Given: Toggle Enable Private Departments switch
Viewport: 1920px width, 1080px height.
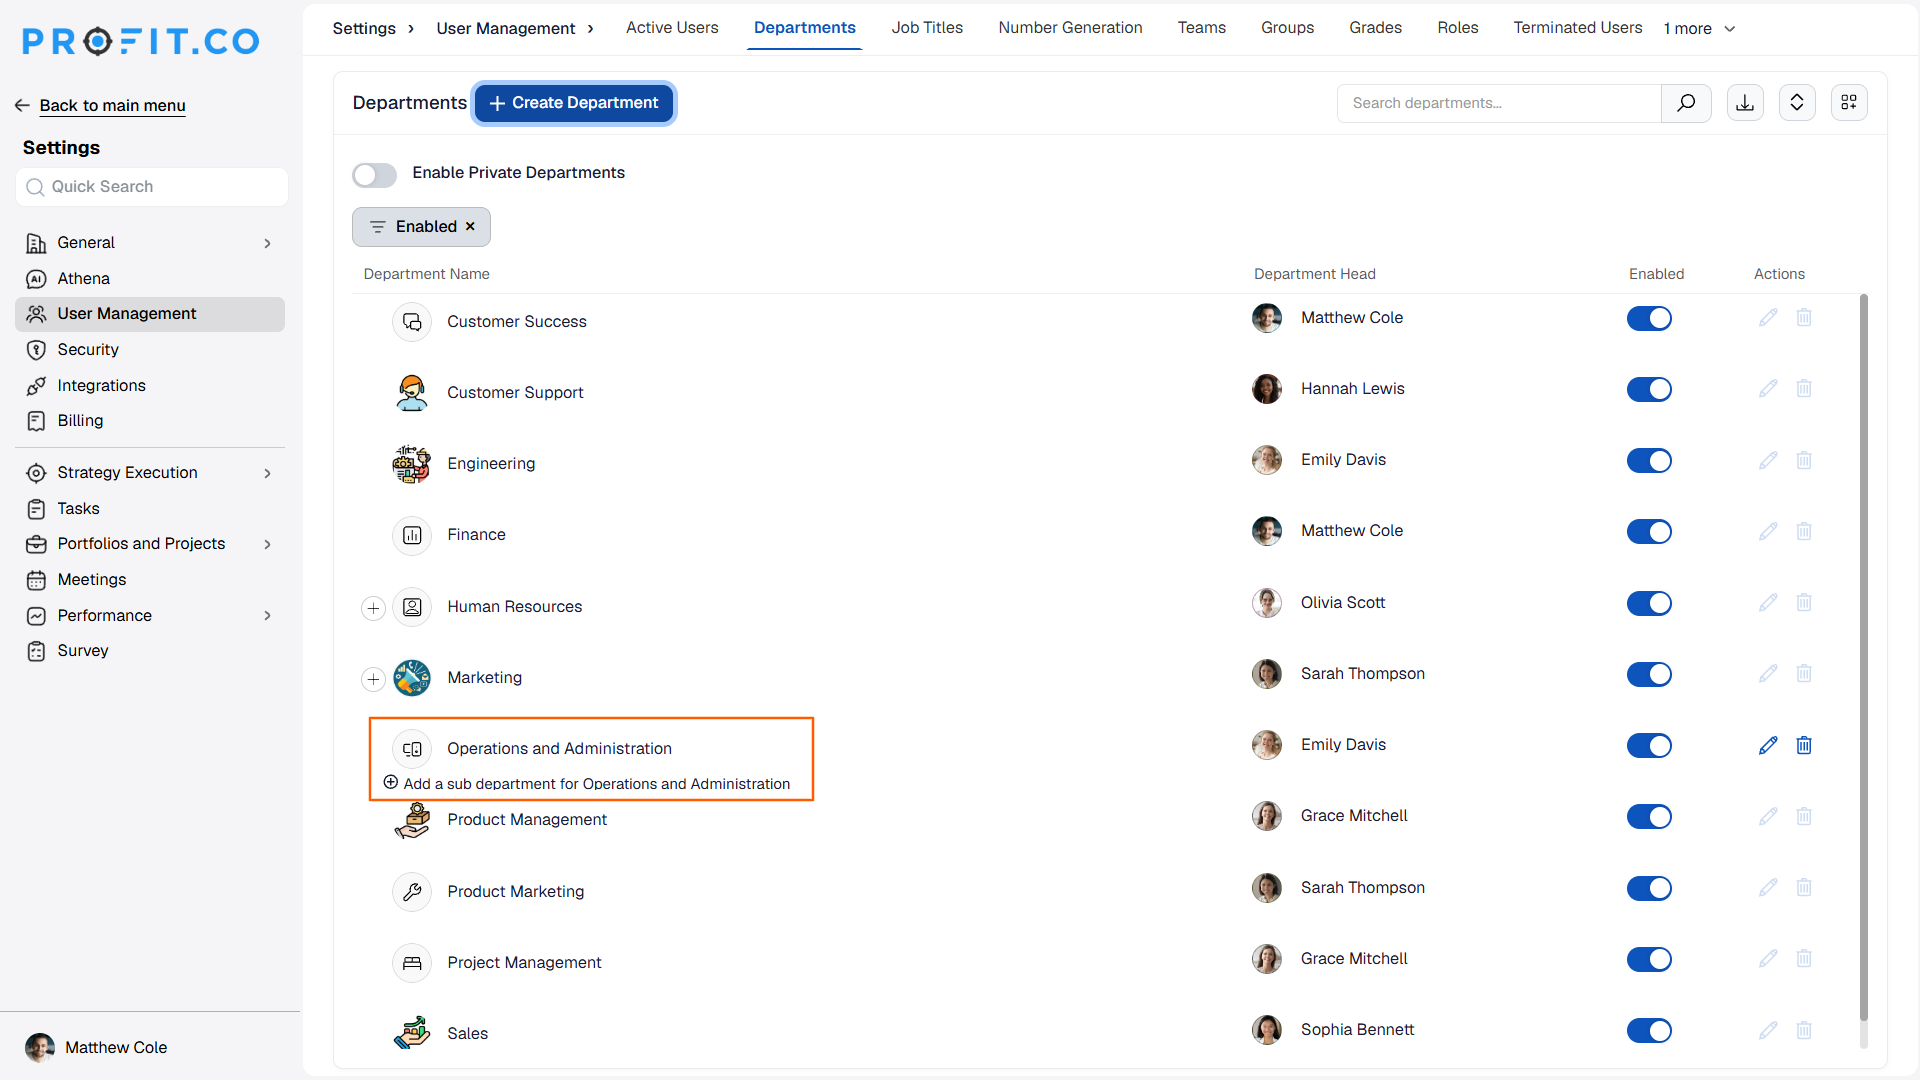Looking at the screenshot, I should tap(374, 175).
